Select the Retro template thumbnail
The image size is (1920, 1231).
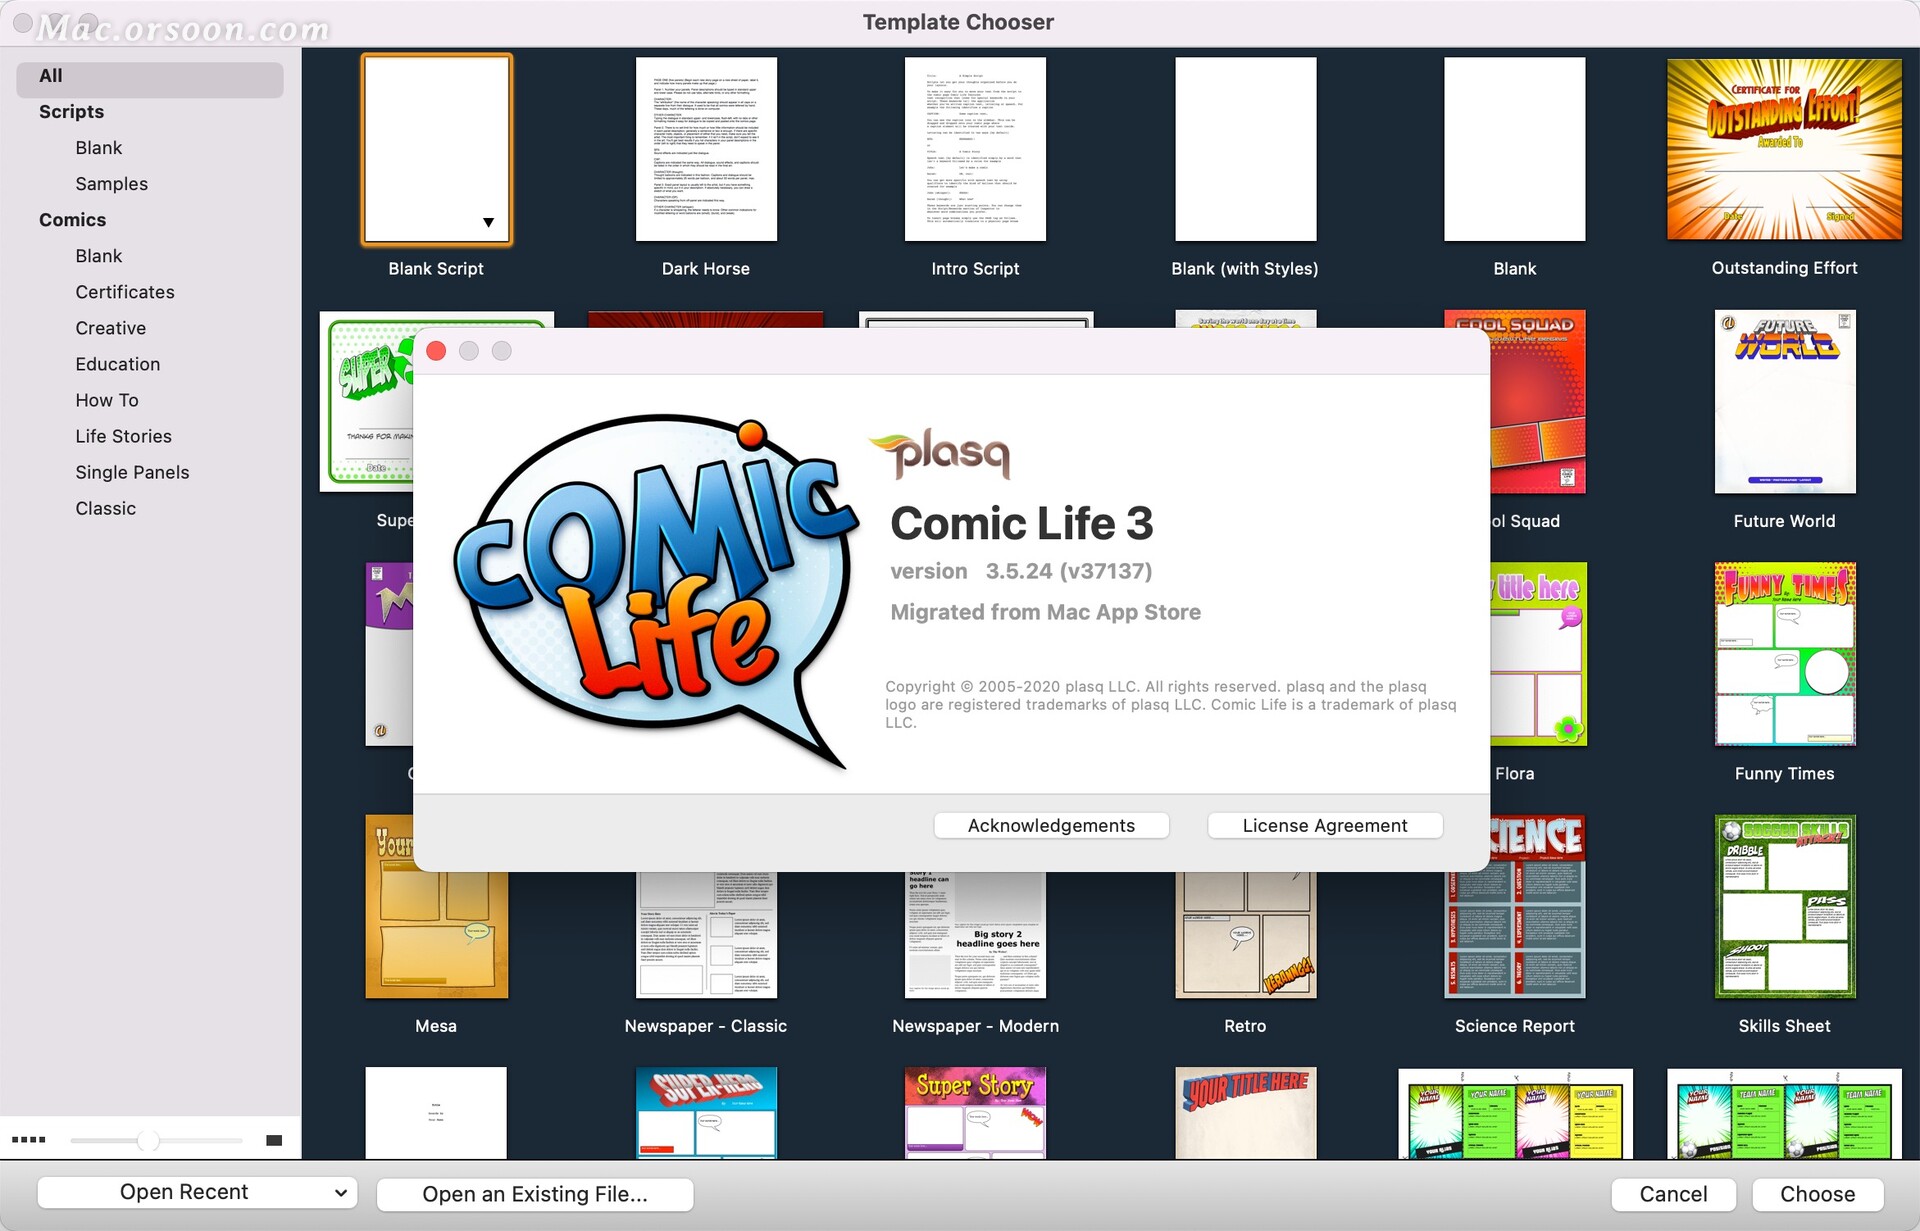[1245, 934]
